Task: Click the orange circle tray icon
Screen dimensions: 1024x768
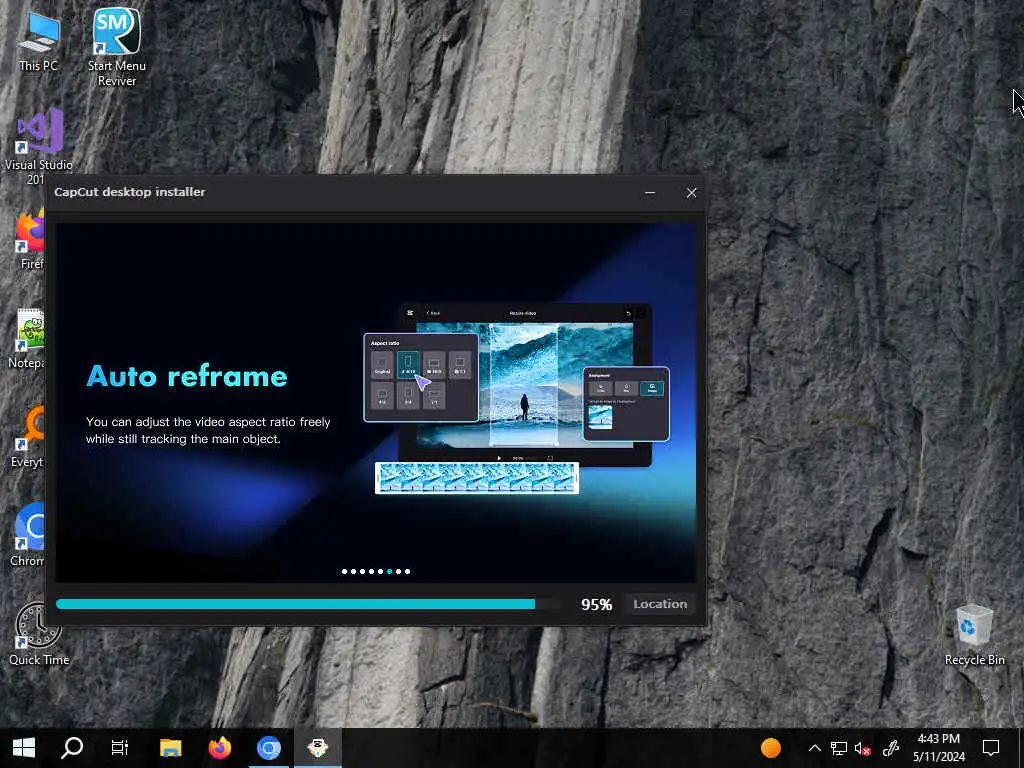Action: point(771,748)
